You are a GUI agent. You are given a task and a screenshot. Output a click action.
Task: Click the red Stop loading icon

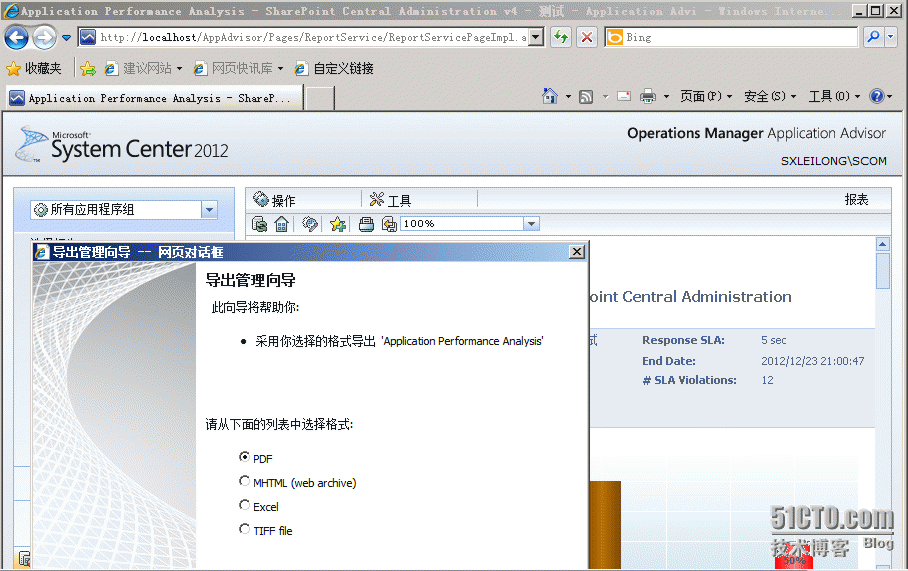pyautogui.click(x=587, y=38)
